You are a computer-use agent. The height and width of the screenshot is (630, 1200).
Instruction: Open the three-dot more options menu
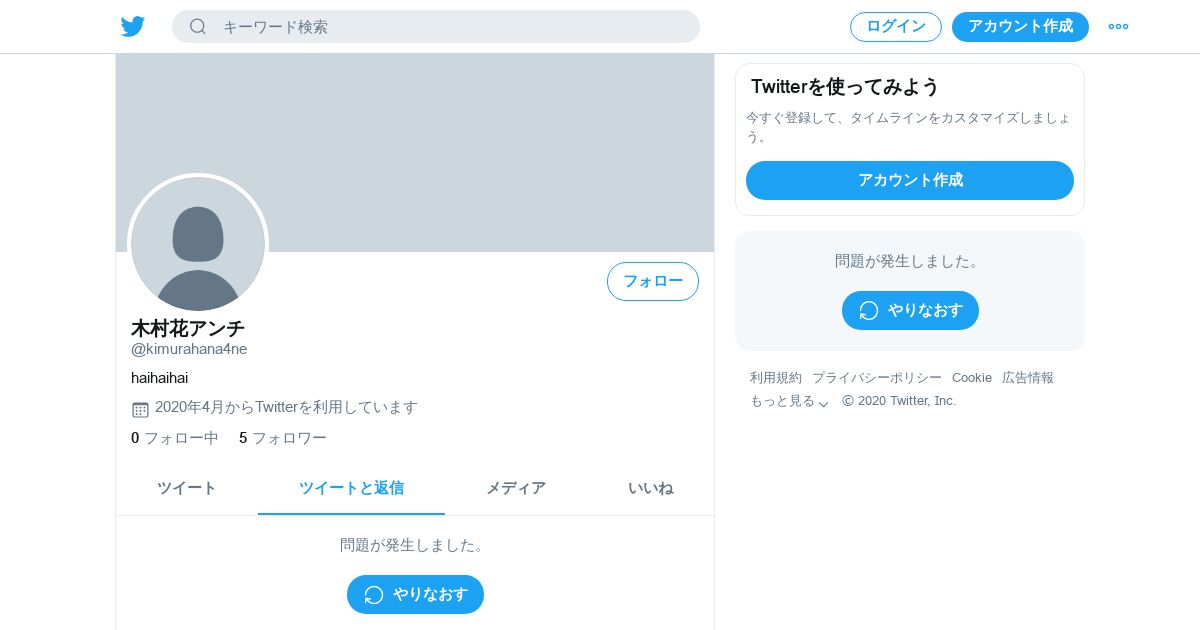pos(1118,27)
